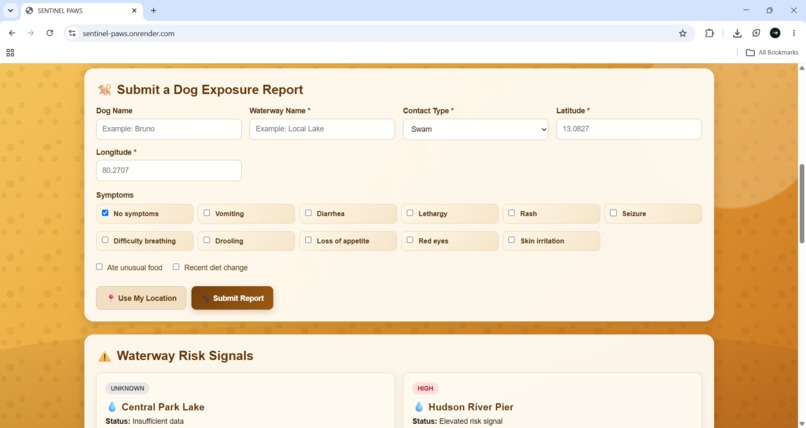The image size is (806, 428).
Task: Click the Hudson River Pier card title
Action: coord(471,407)
